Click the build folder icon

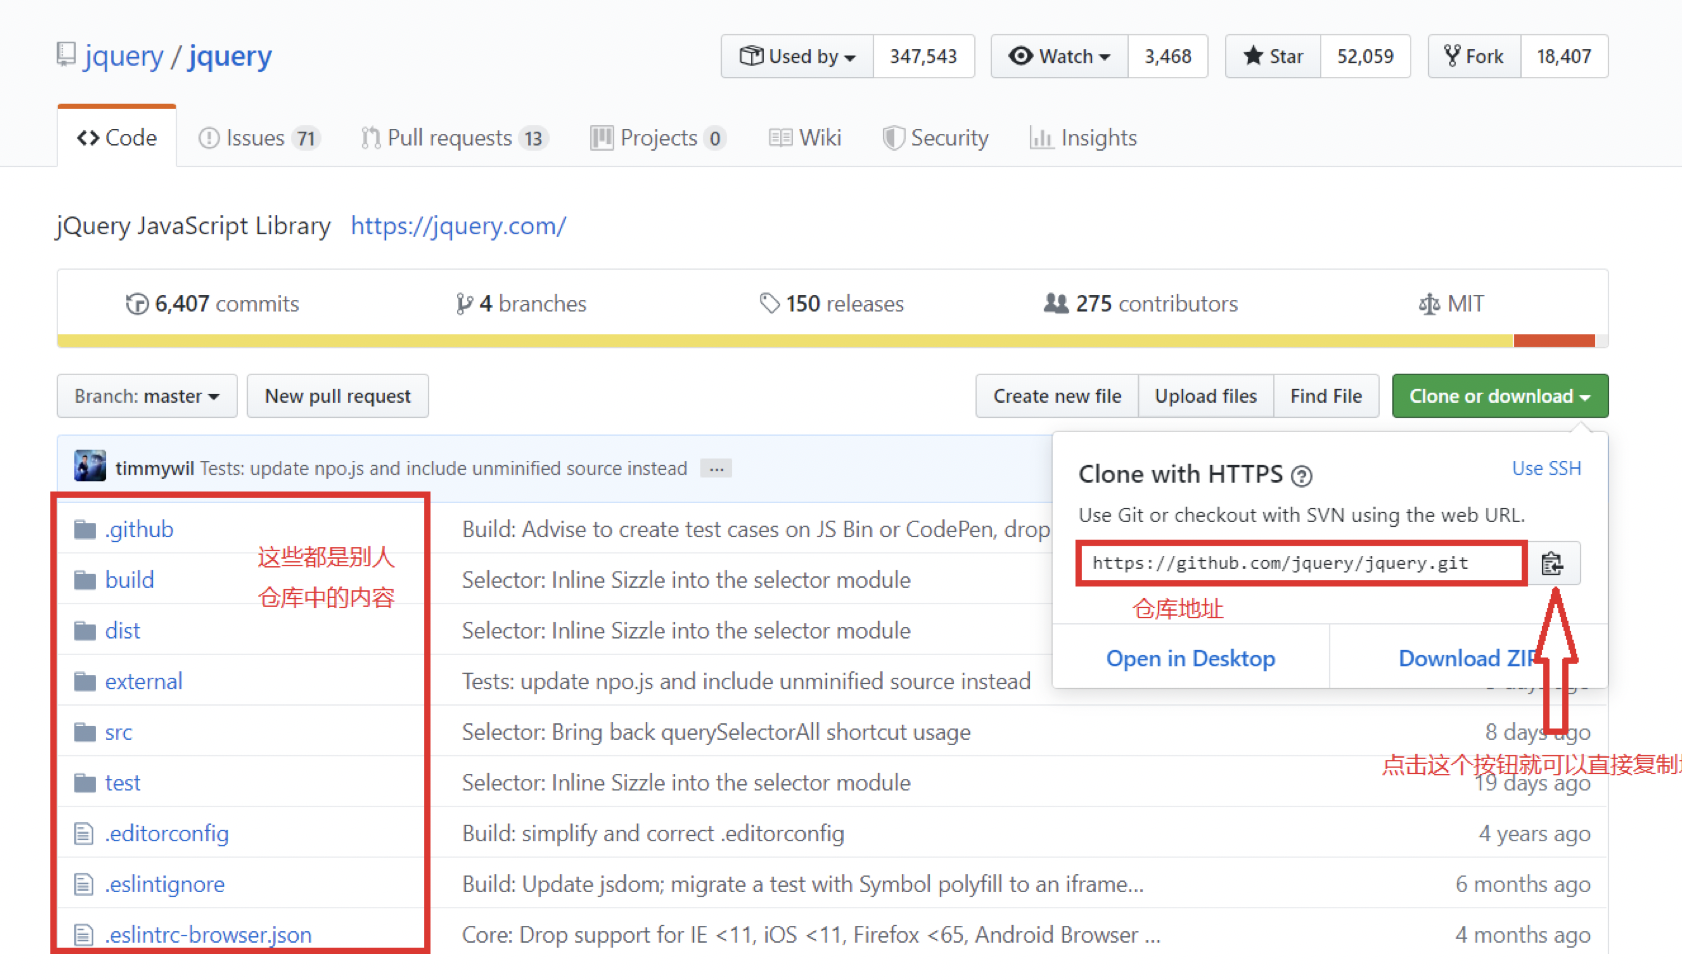coord(85,580)
